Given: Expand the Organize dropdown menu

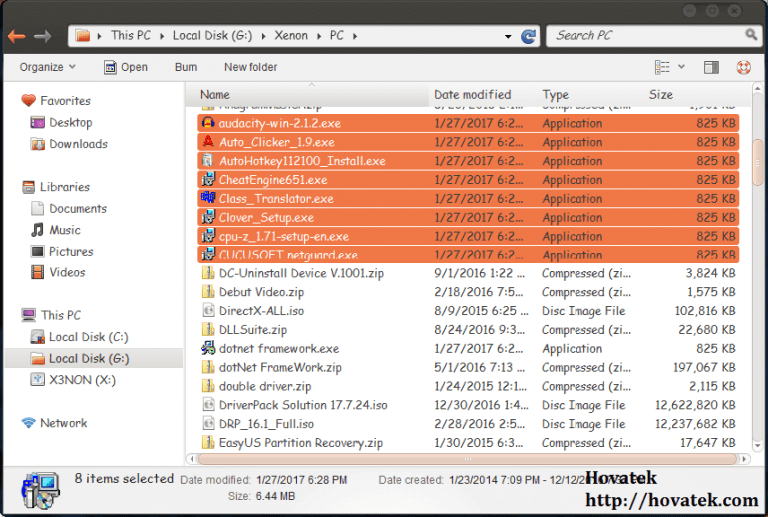Looking at the screenshot, I should [x=47, y=67].
